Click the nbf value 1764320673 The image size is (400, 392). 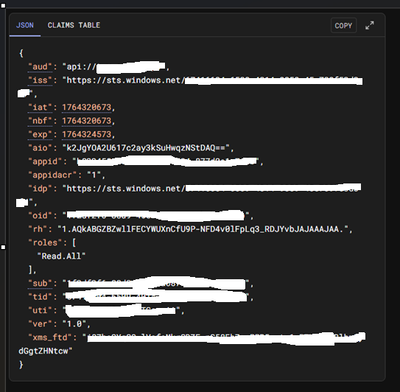[x=87, y=121]
